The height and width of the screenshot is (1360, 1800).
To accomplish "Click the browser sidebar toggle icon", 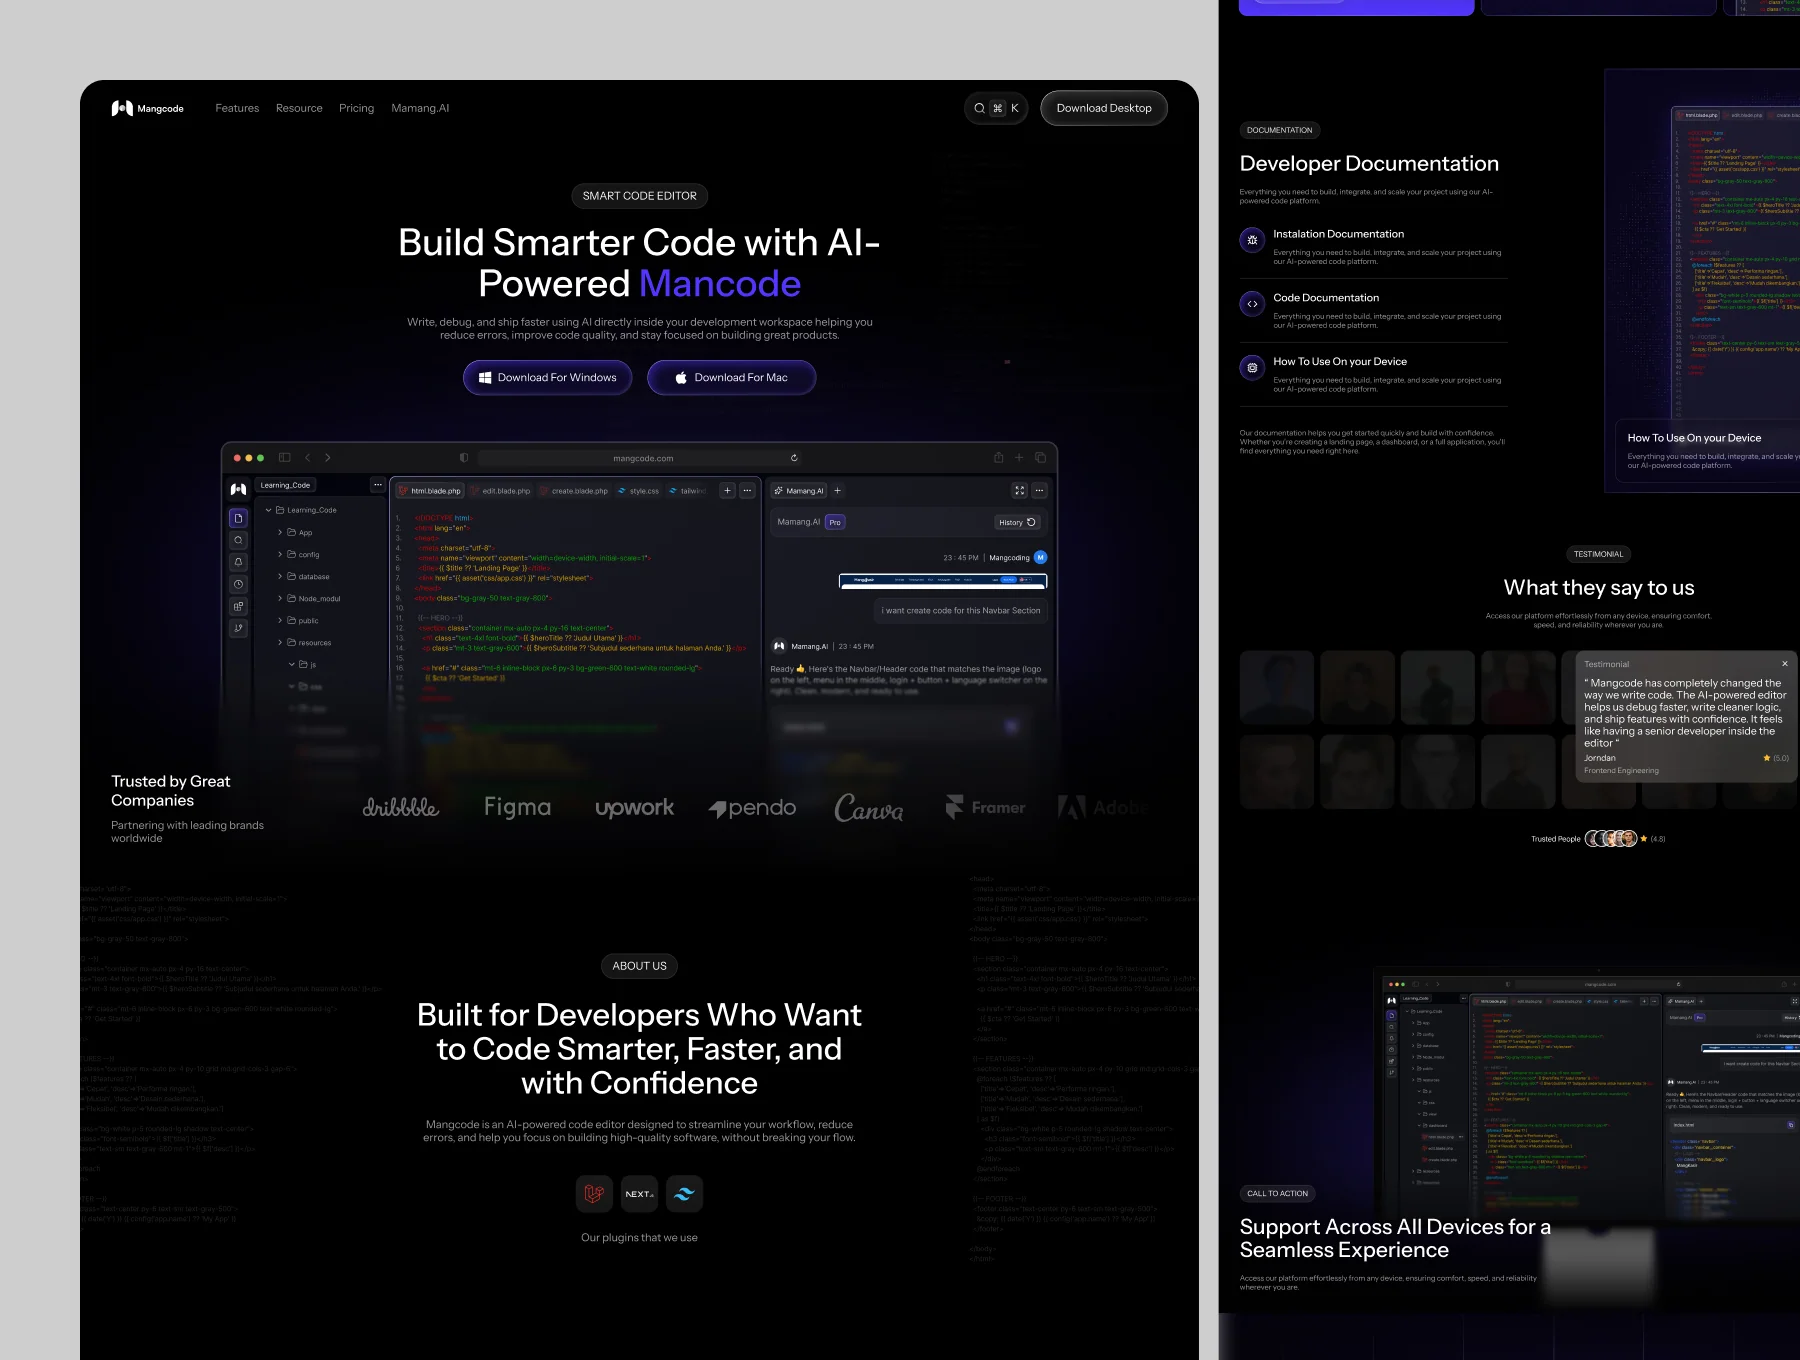I will (x=284, y=457).
